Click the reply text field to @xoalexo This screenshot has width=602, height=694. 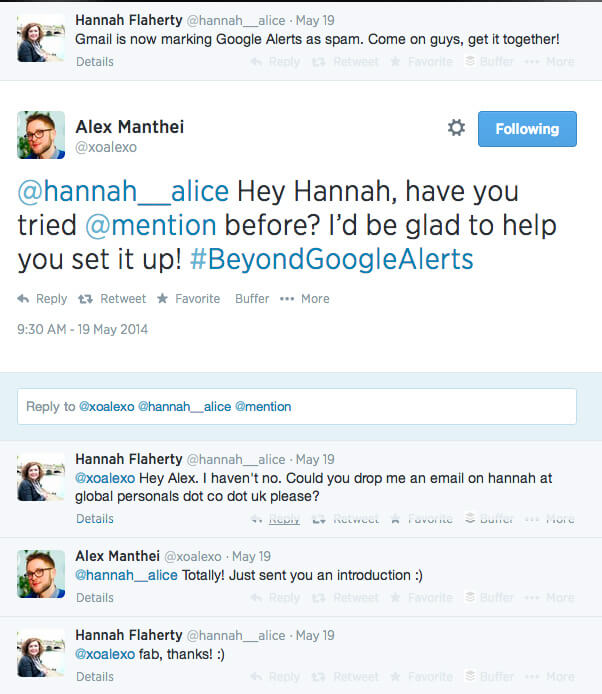point(297,407)
